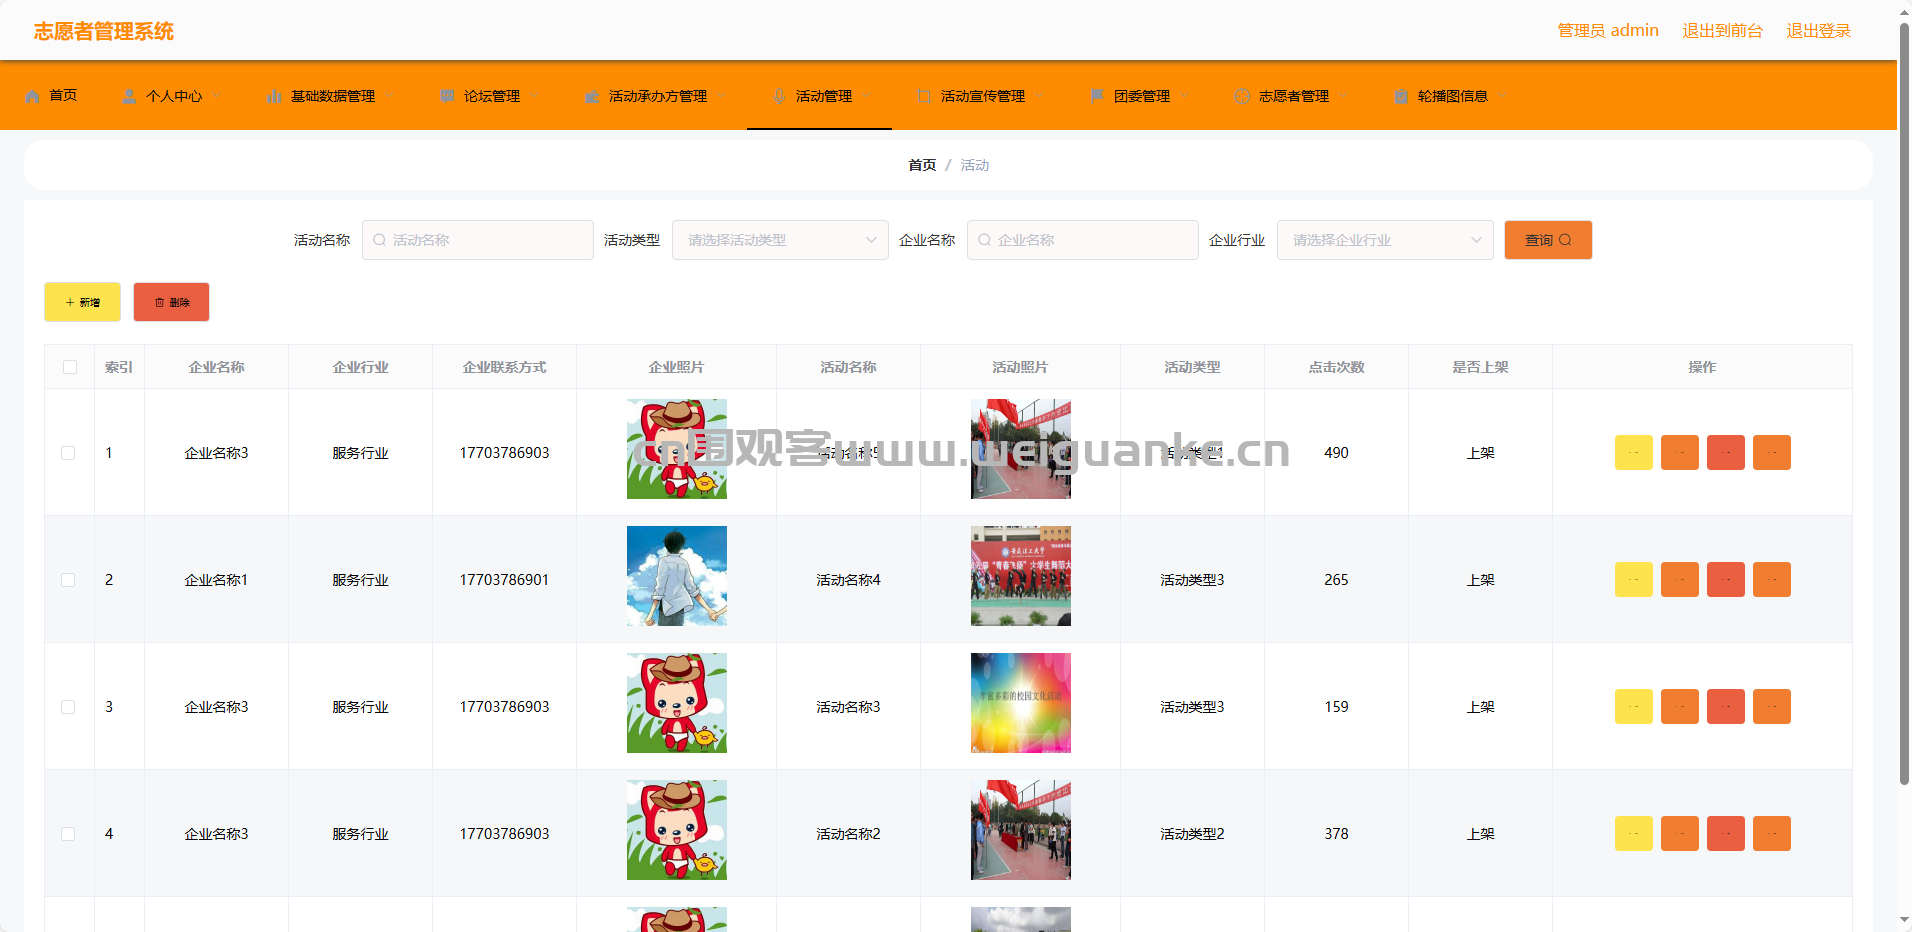The width and height of the screenshot is (1912, 932).
Task: Expand the 活动宣传管理 menu chevron
Action: pyautogui.click(x=1039, y=96)
